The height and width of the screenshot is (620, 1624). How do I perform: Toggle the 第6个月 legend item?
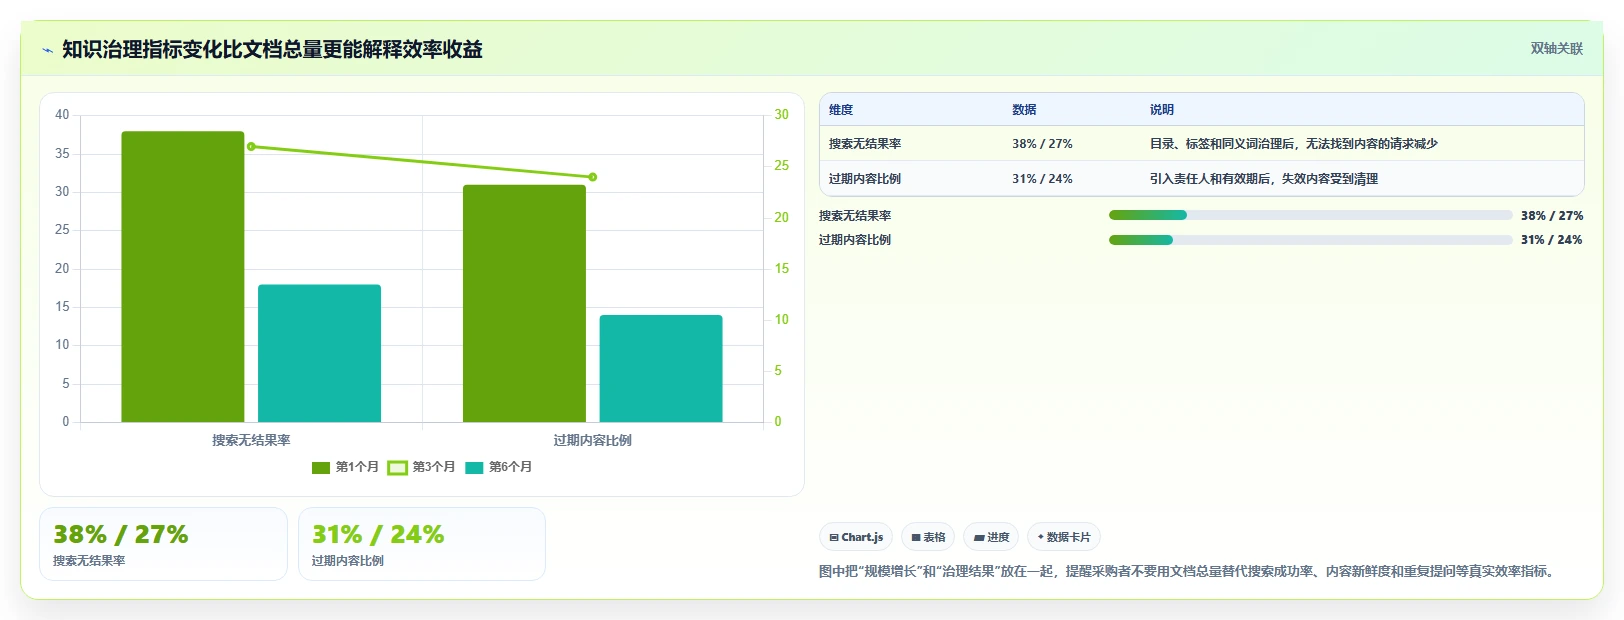tap(498, 467)
